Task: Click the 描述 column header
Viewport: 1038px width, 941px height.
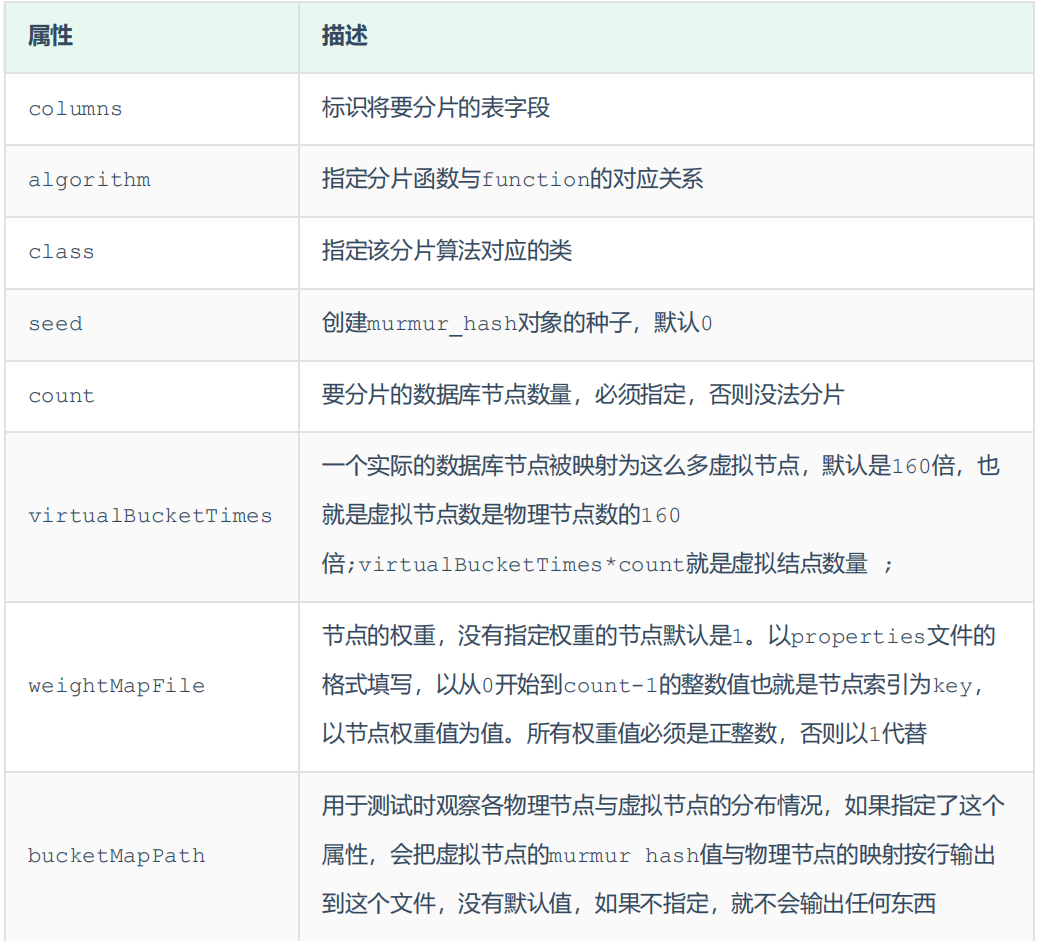Action: [345, 37]
